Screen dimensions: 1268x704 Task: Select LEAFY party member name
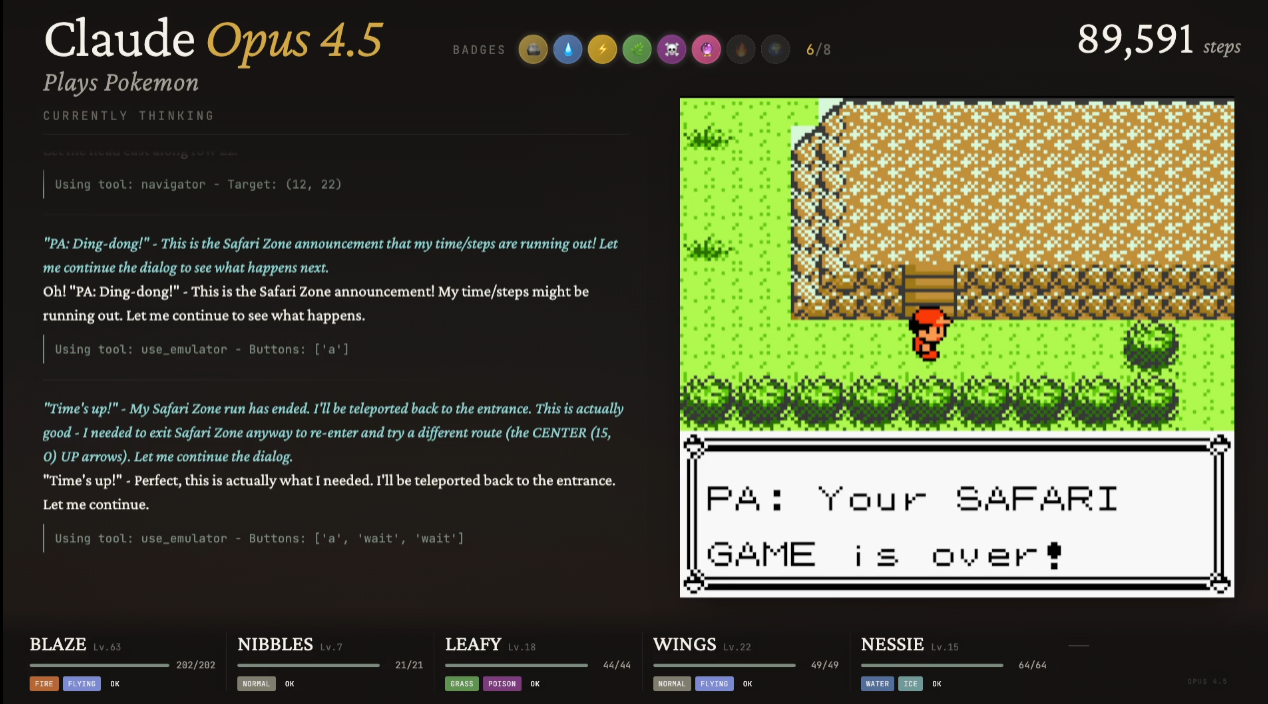pos(473,645)
